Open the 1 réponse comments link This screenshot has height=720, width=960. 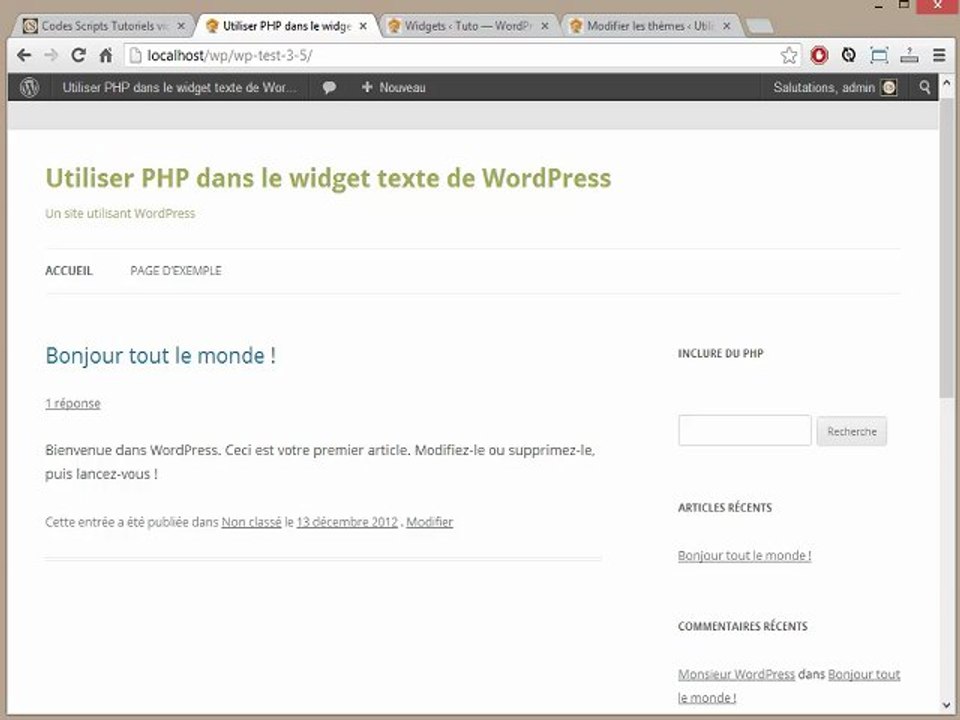[x=73, y=403]
